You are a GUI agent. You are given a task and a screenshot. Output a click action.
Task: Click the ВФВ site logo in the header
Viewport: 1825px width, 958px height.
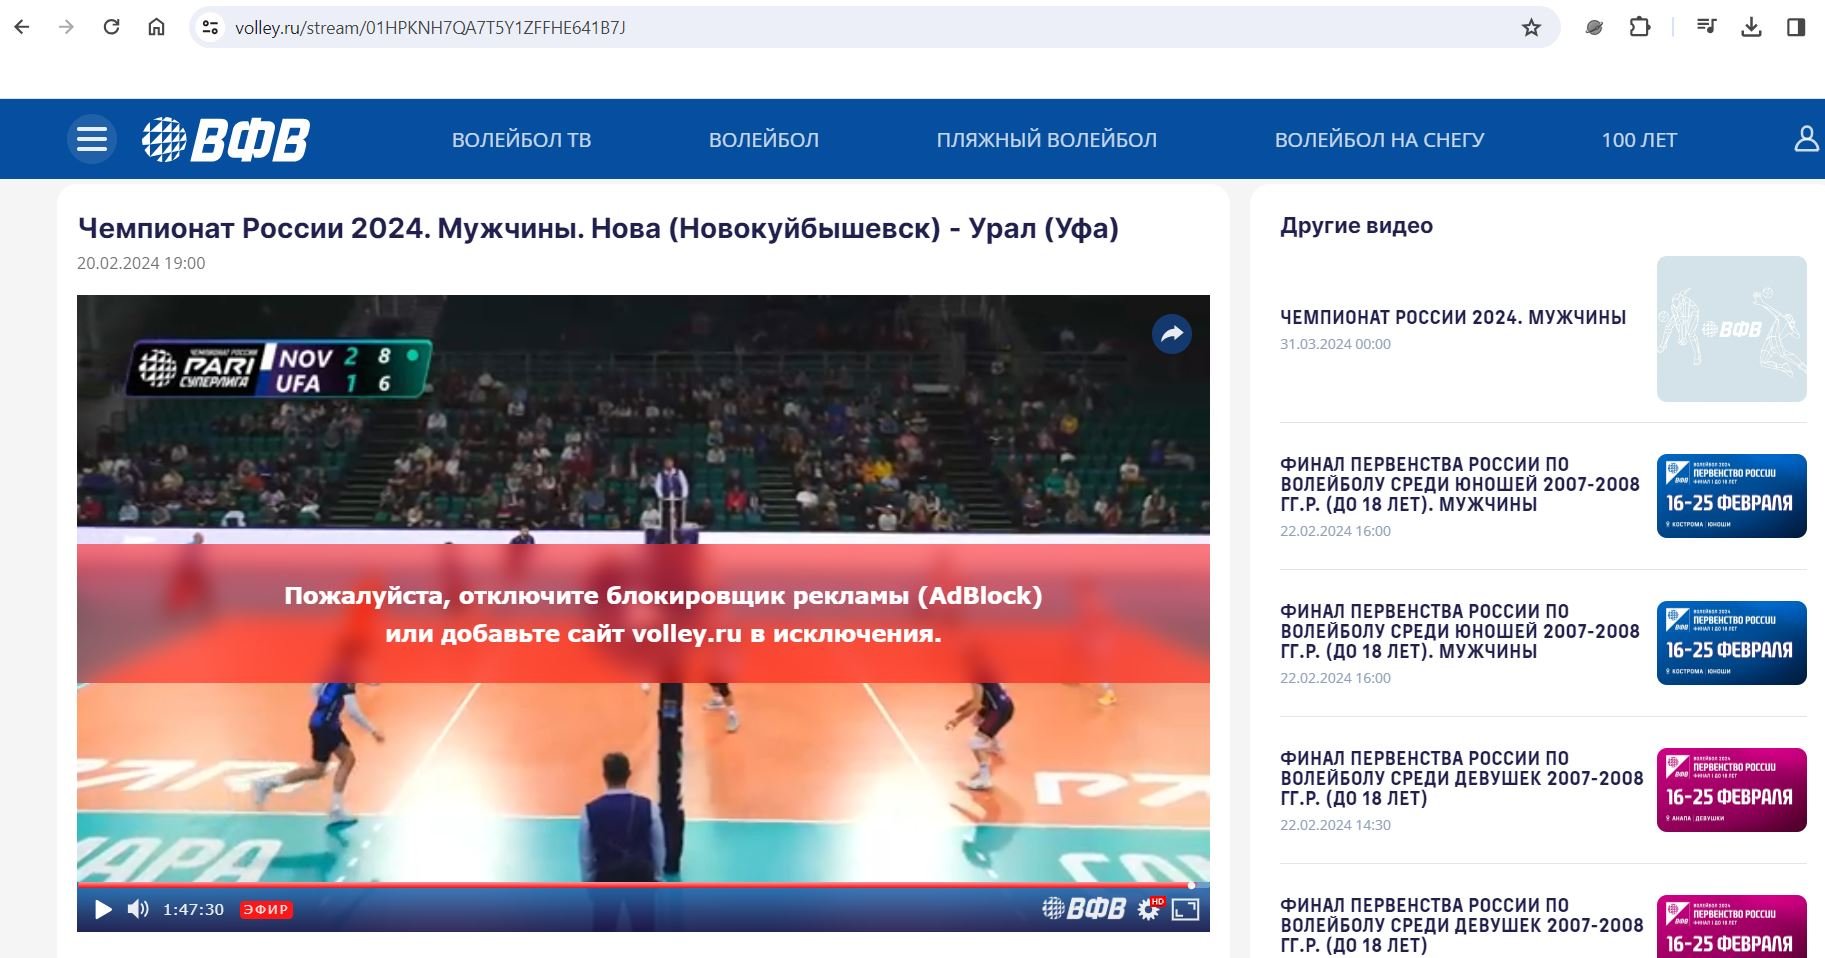coord(225,139)
